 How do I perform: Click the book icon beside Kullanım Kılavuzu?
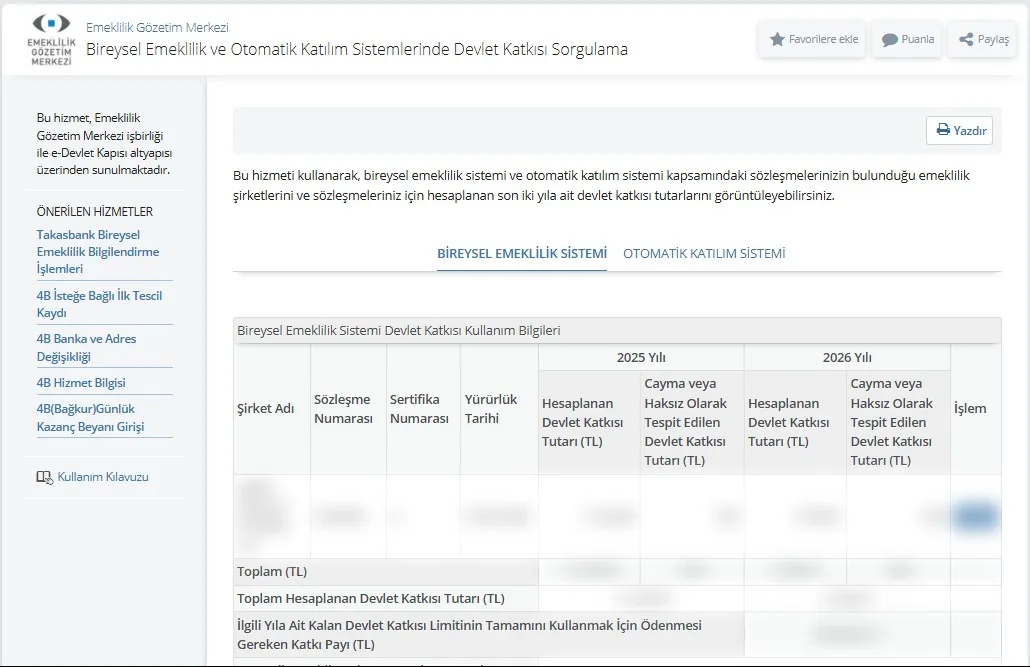click(44, 477)
